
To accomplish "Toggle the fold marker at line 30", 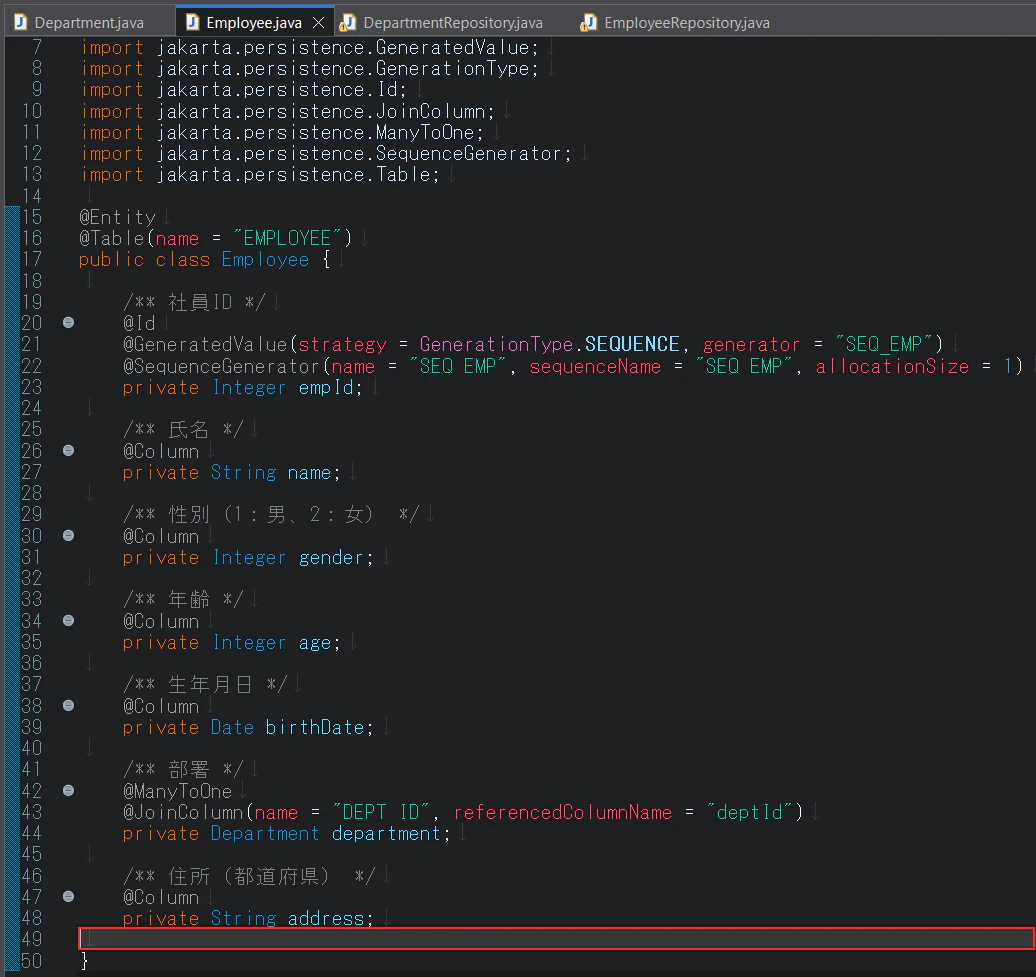I will click(x=68, y=535).
